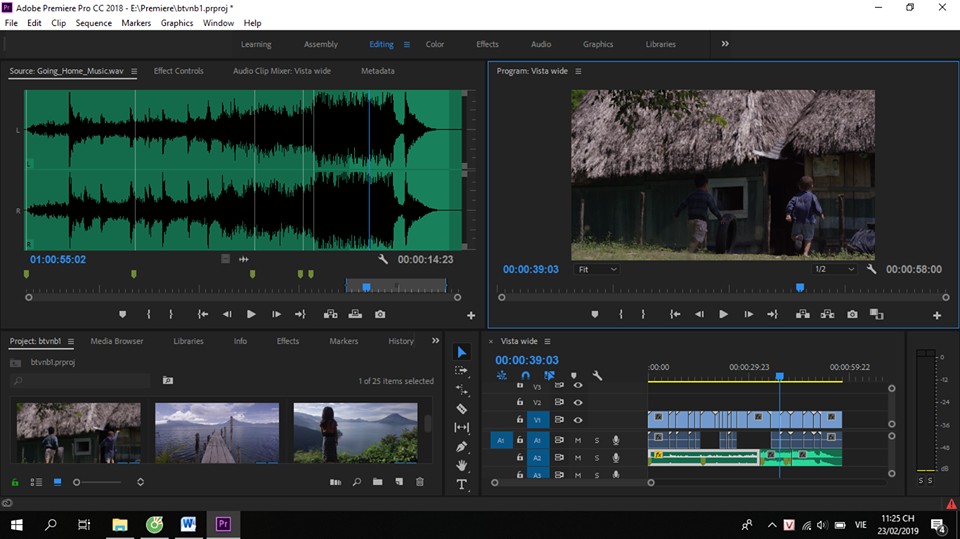Open Project: btvnb1 panel menu
Screen dimensions: 960x539
[71, 341]
